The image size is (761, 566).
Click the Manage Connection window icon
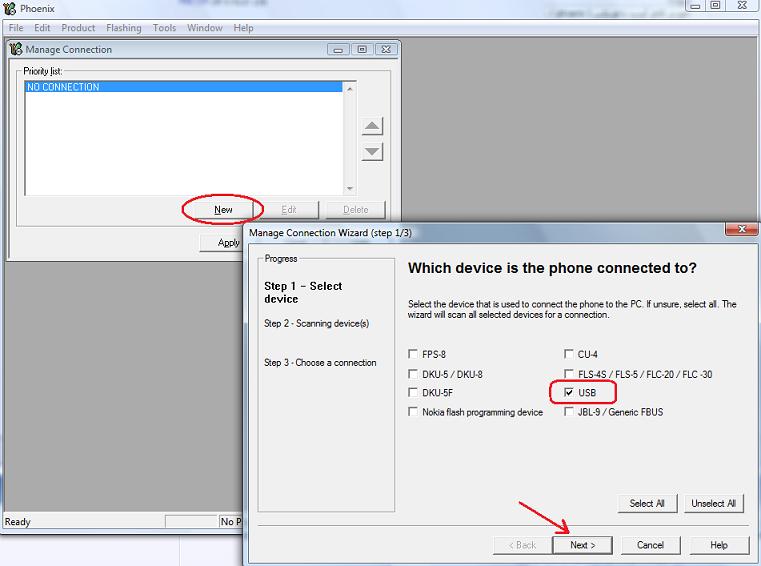tap(16, 49)
